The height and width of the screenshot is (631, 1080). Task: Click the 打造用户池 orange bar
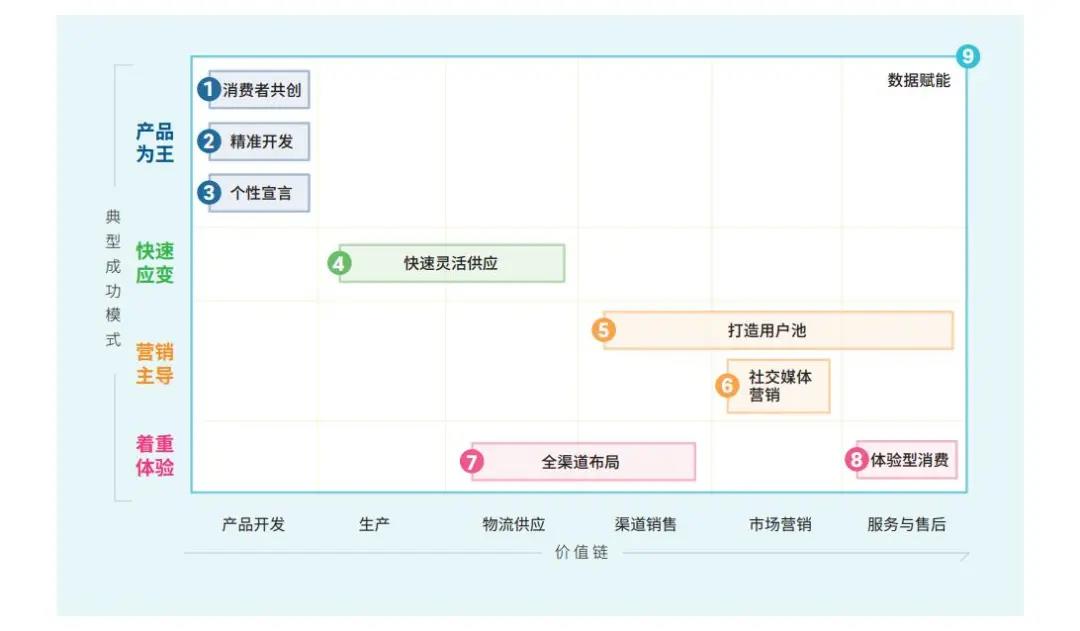780,330
